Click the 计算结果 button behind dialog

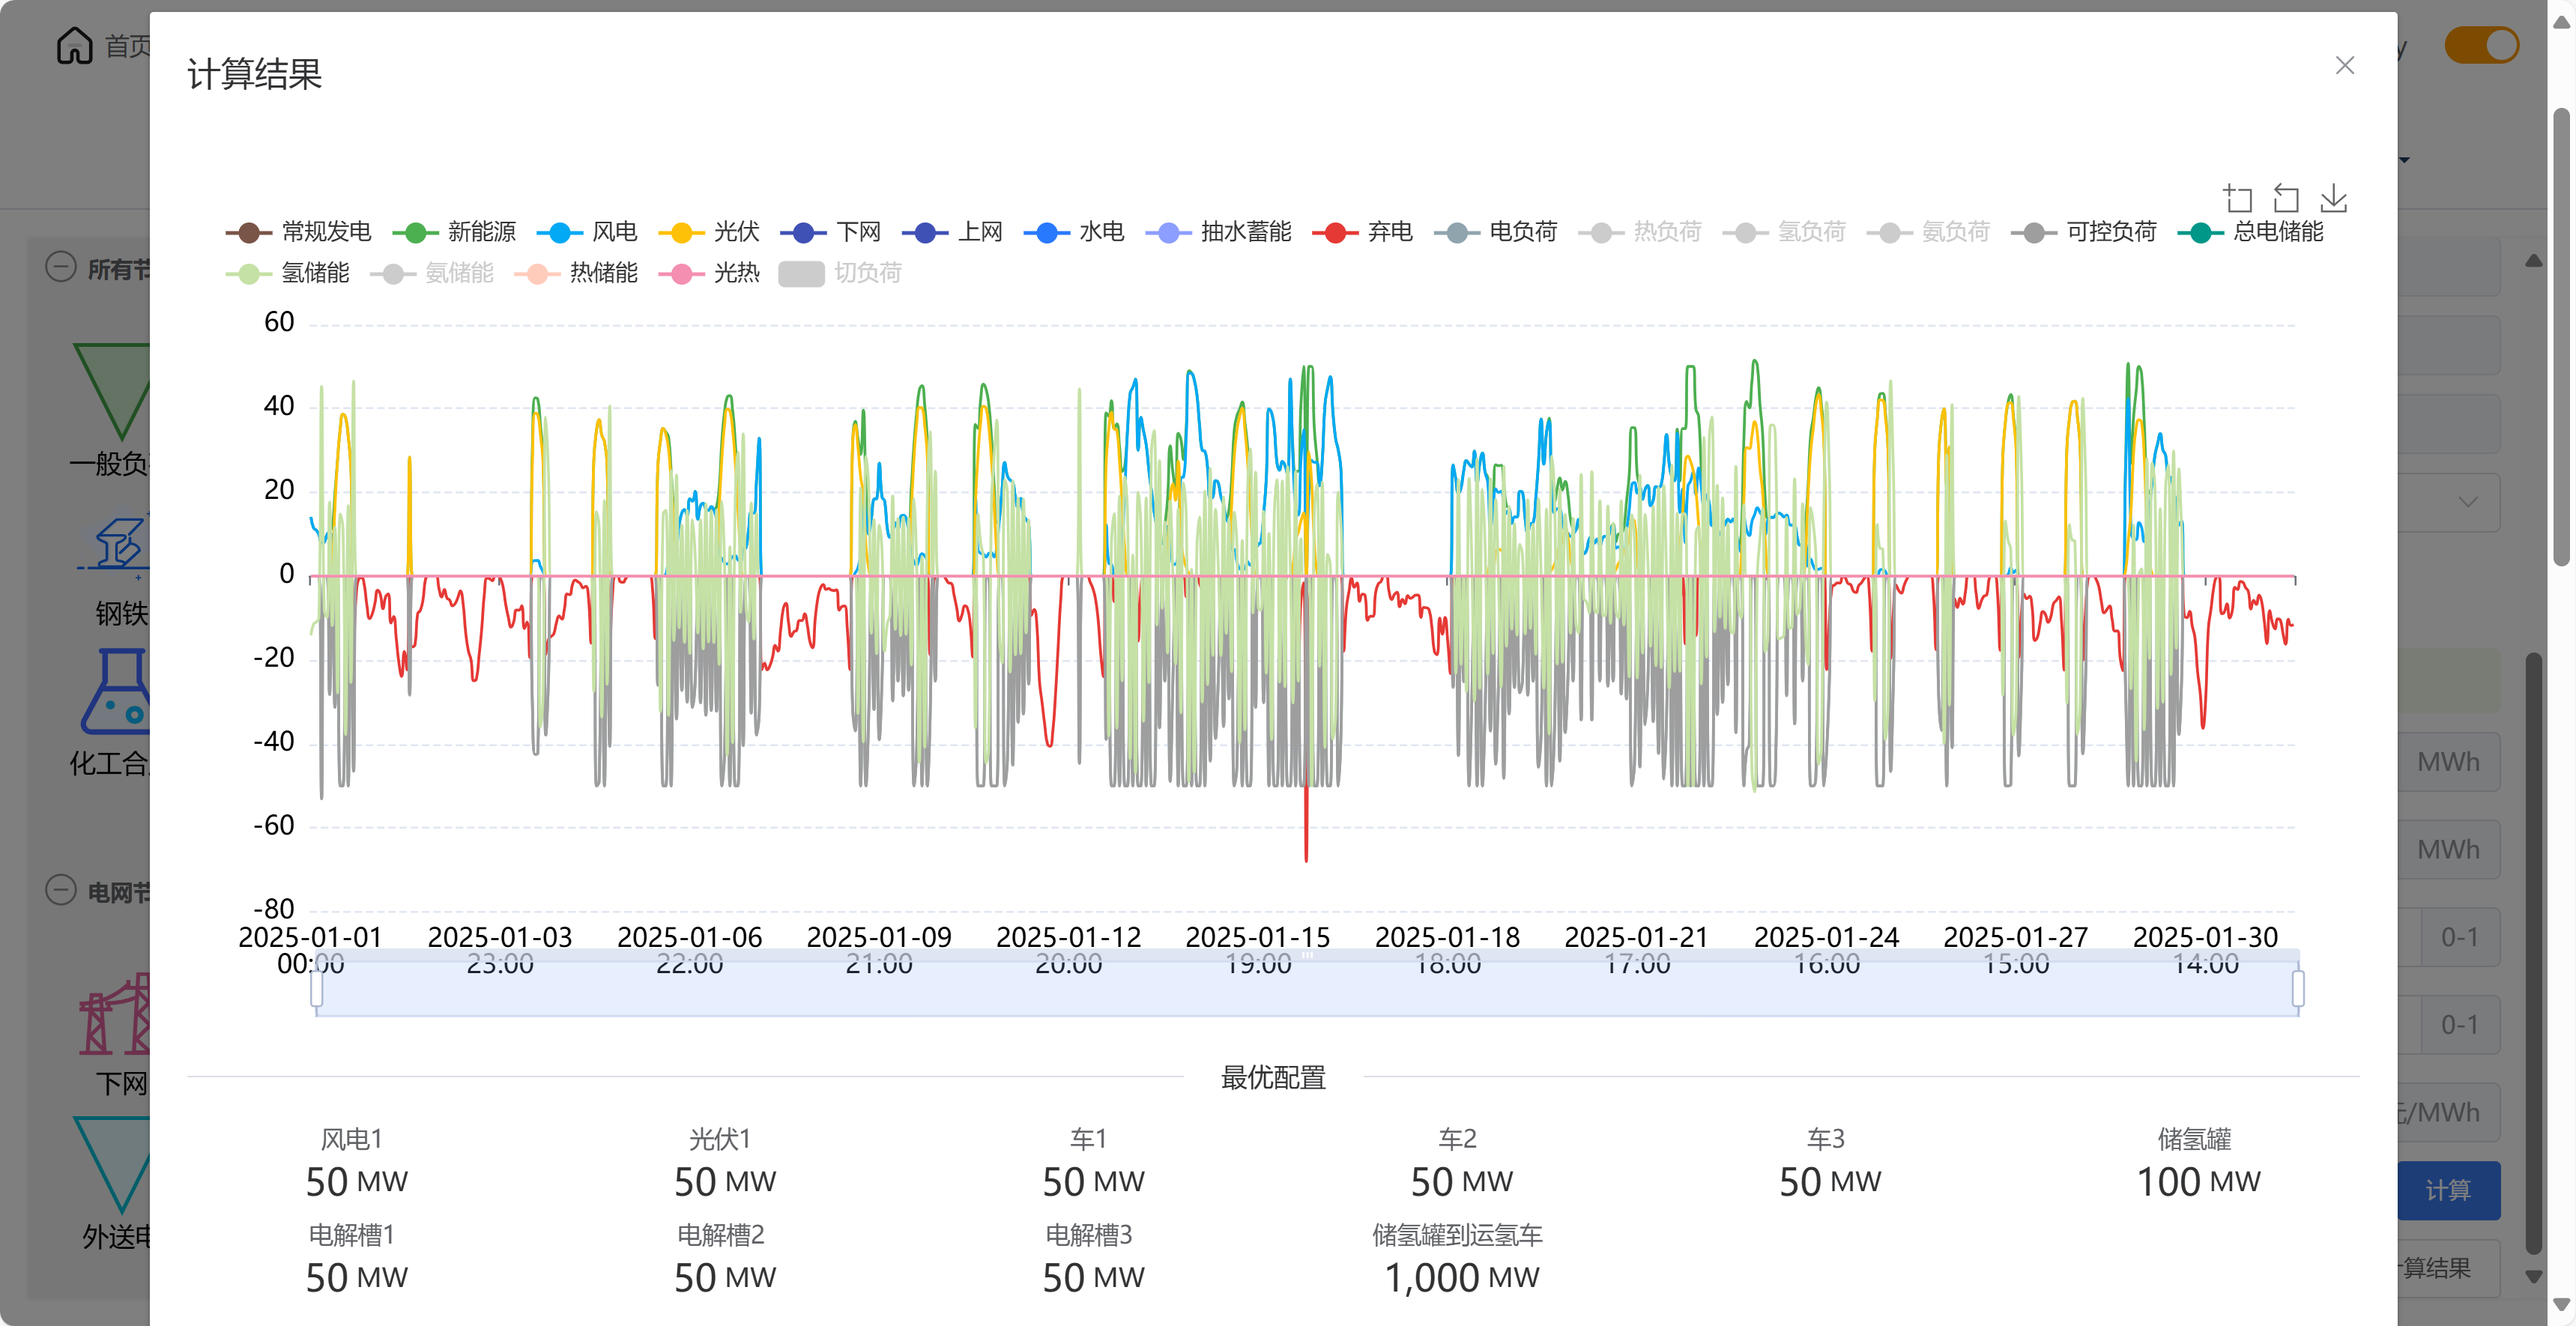pos(2448,1268)
